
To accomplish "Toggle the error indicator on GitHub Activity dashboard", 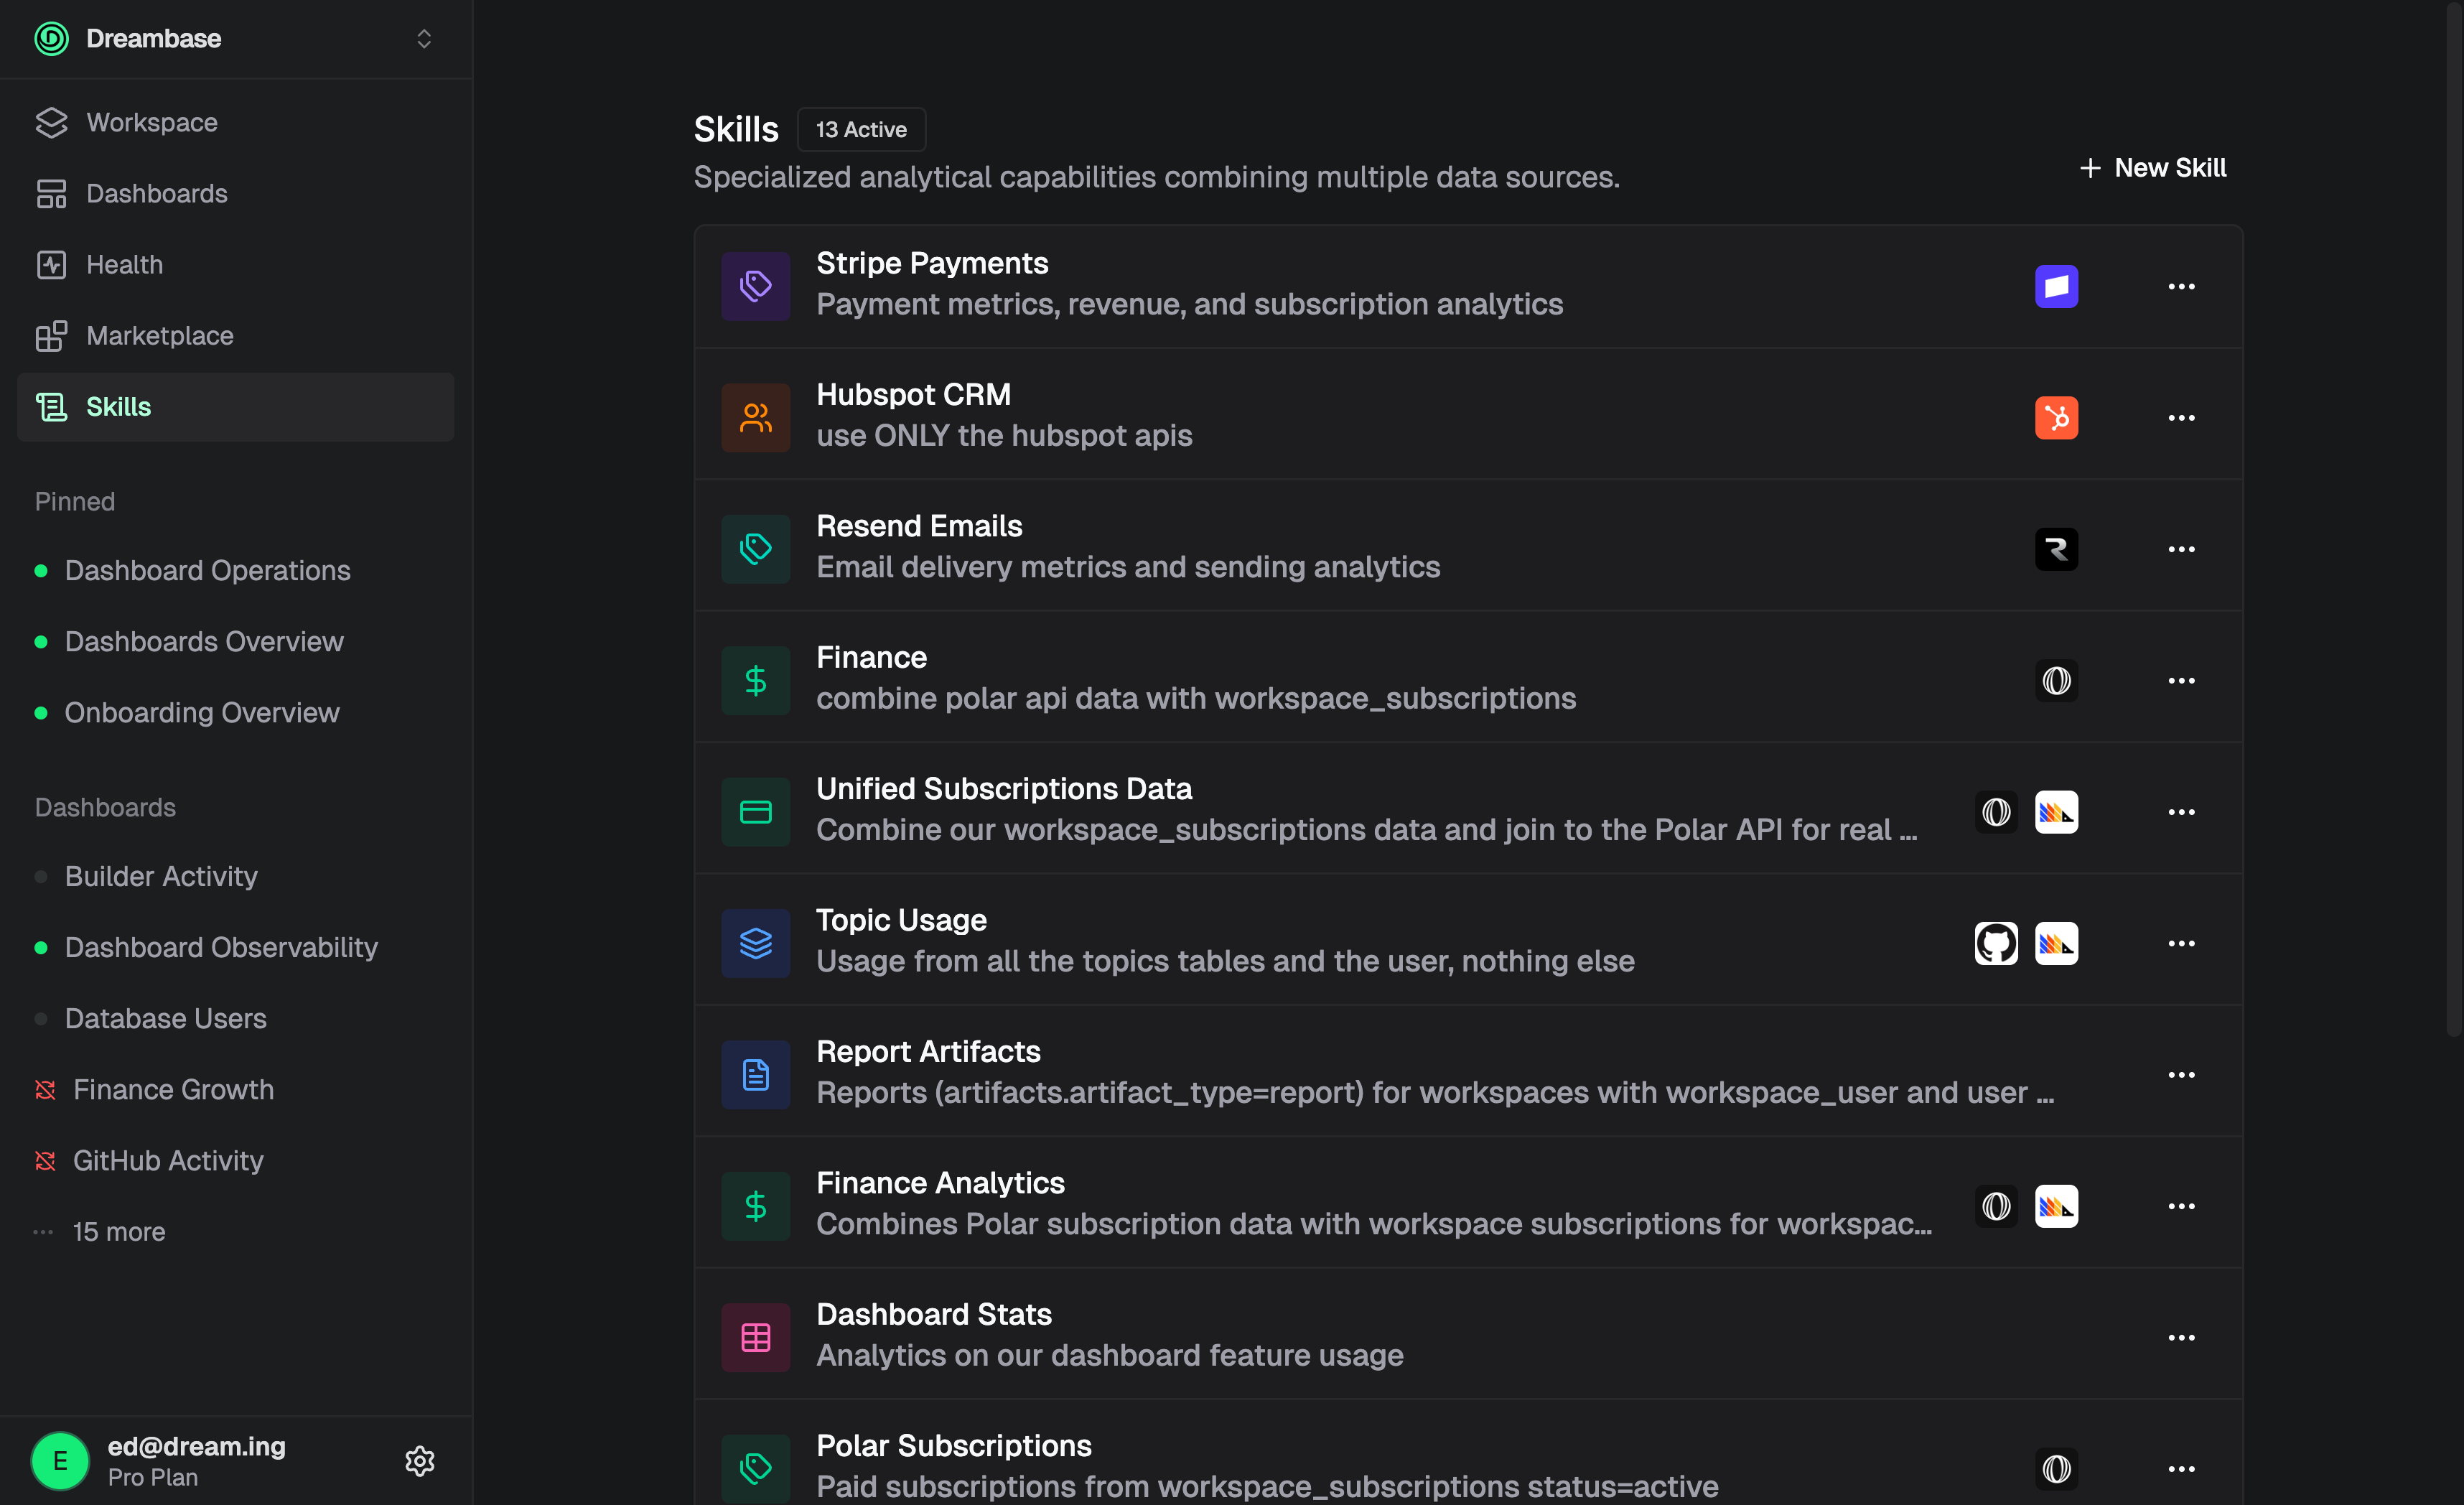I will click(44, 1161).
